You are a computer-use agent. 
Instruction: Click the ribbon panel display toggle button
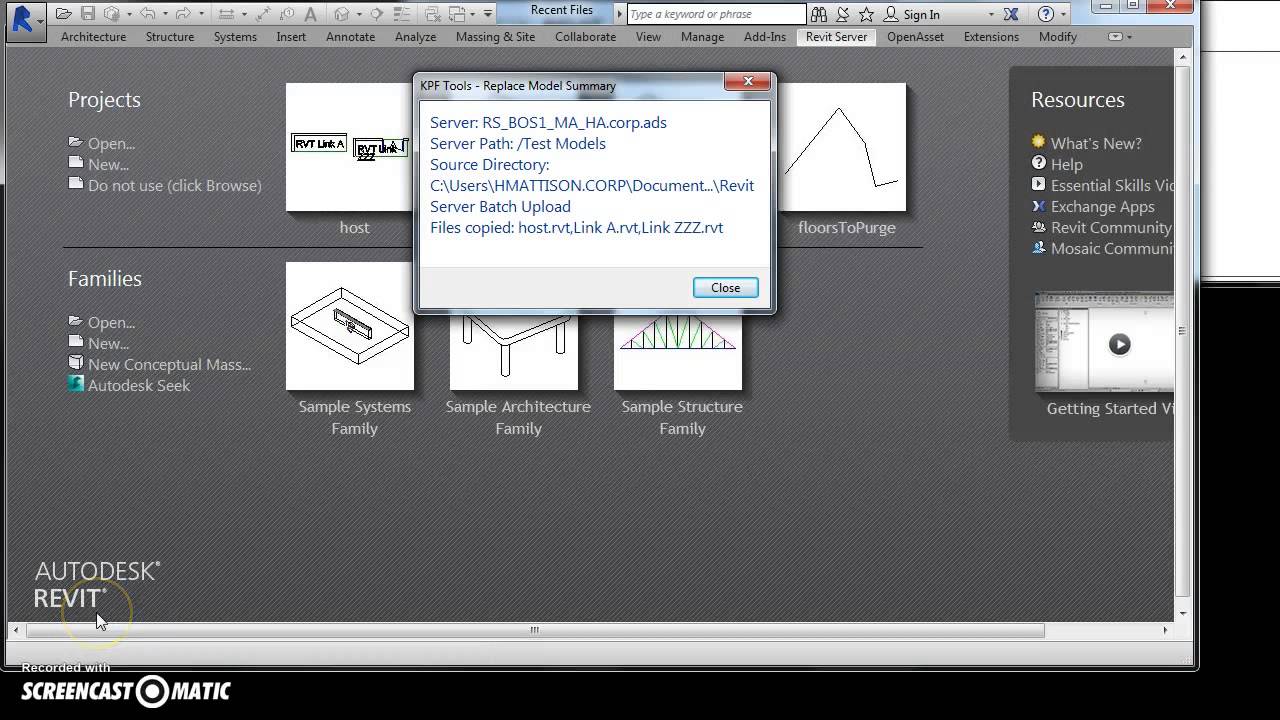1115,37
